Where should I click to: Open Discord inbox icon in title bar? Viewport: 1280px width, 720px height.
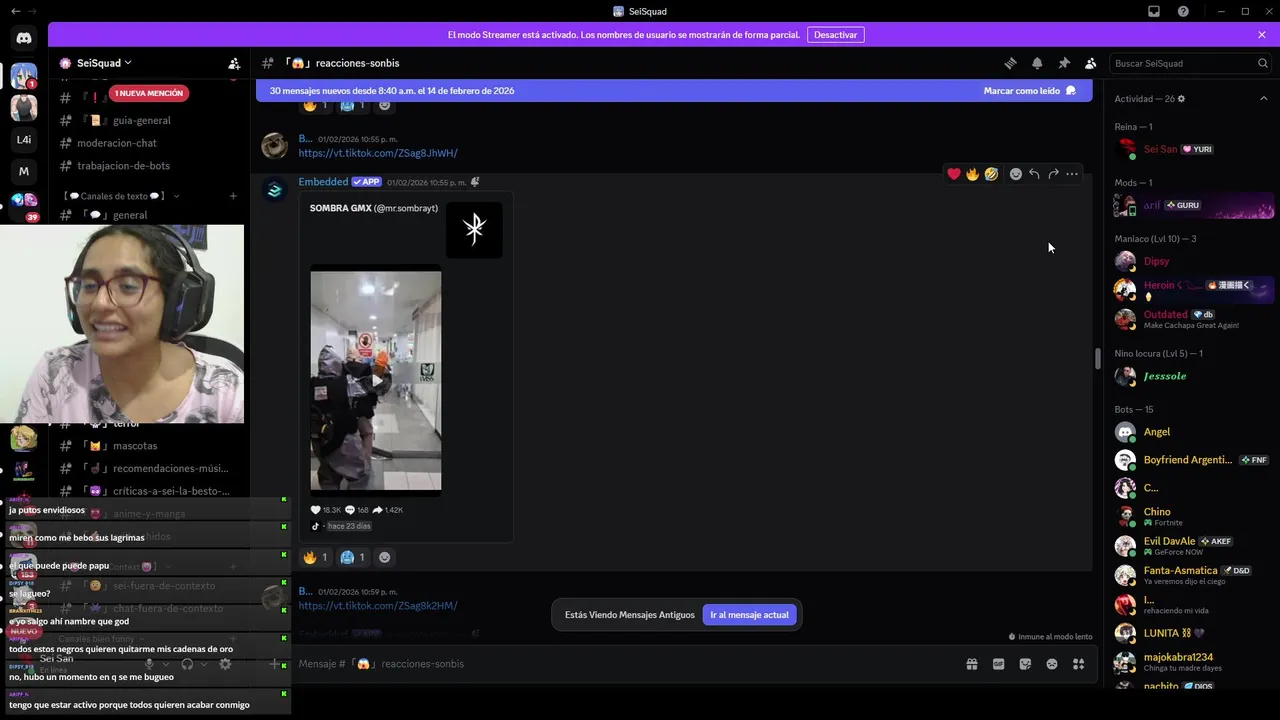(1154, 11)
